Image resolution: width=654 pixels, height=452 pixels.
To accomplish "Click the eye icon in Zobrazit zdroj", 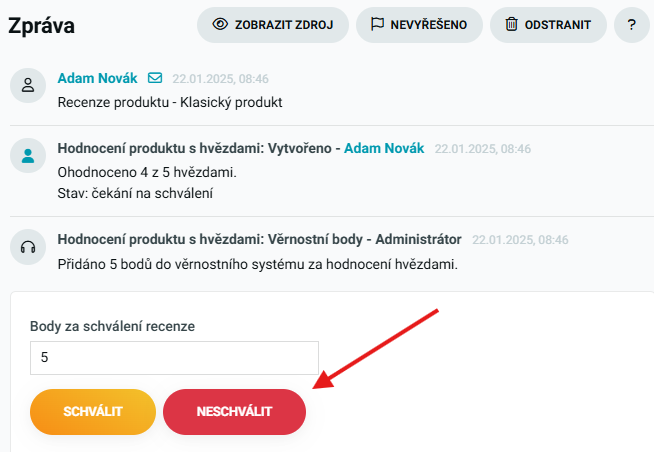I will click(x=220, y=24).
